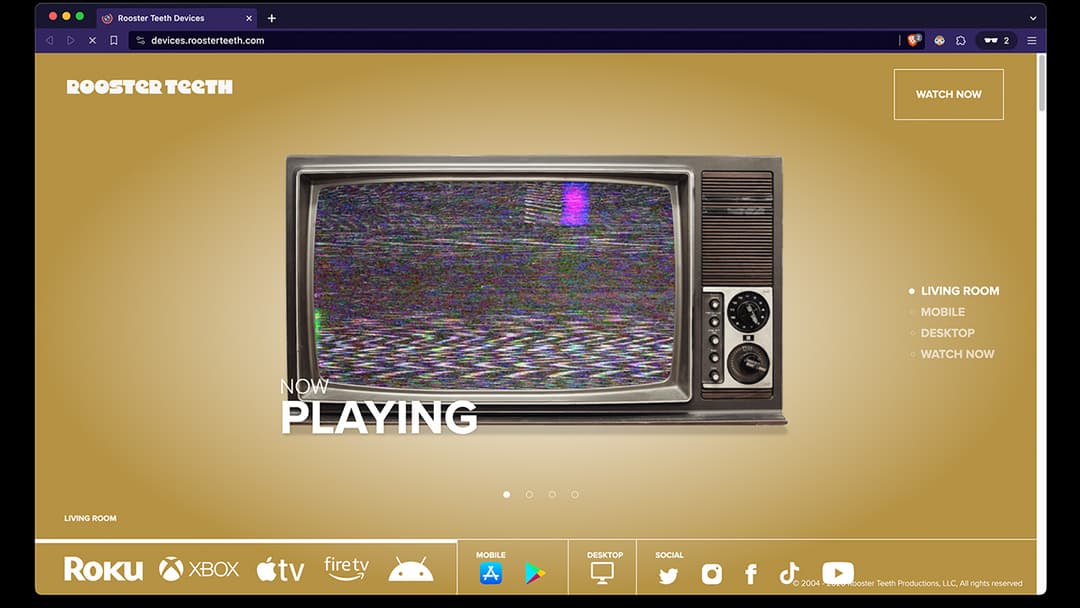
Task: Click the Social footer heading
Action: click(669, 554)
